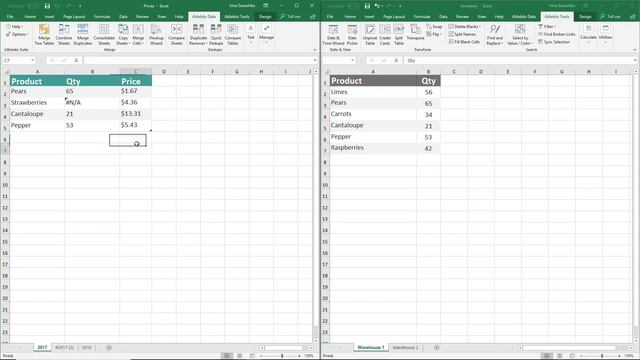
Task: Launch Quick Dedupe tool
Action: (x=216, y=34)
